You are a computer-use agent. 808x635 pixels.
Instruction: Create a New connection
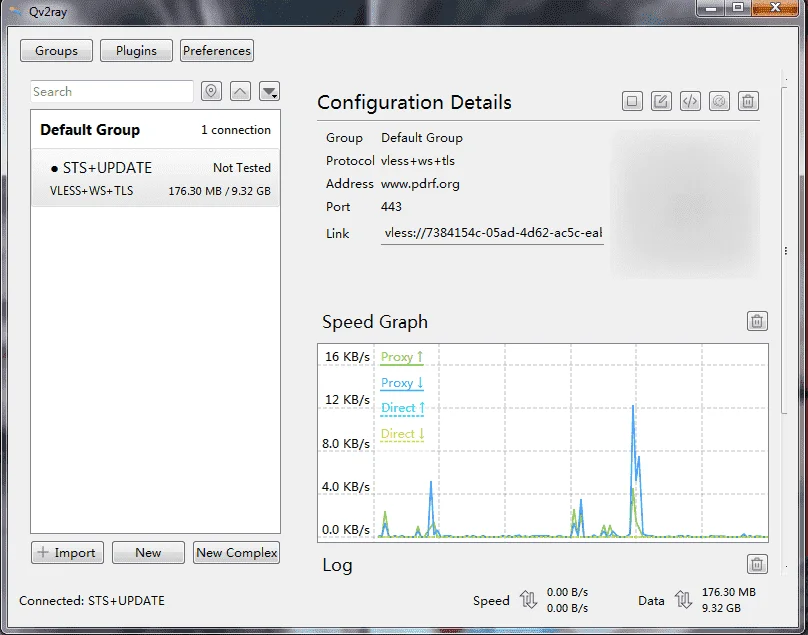tap(148, 553)
